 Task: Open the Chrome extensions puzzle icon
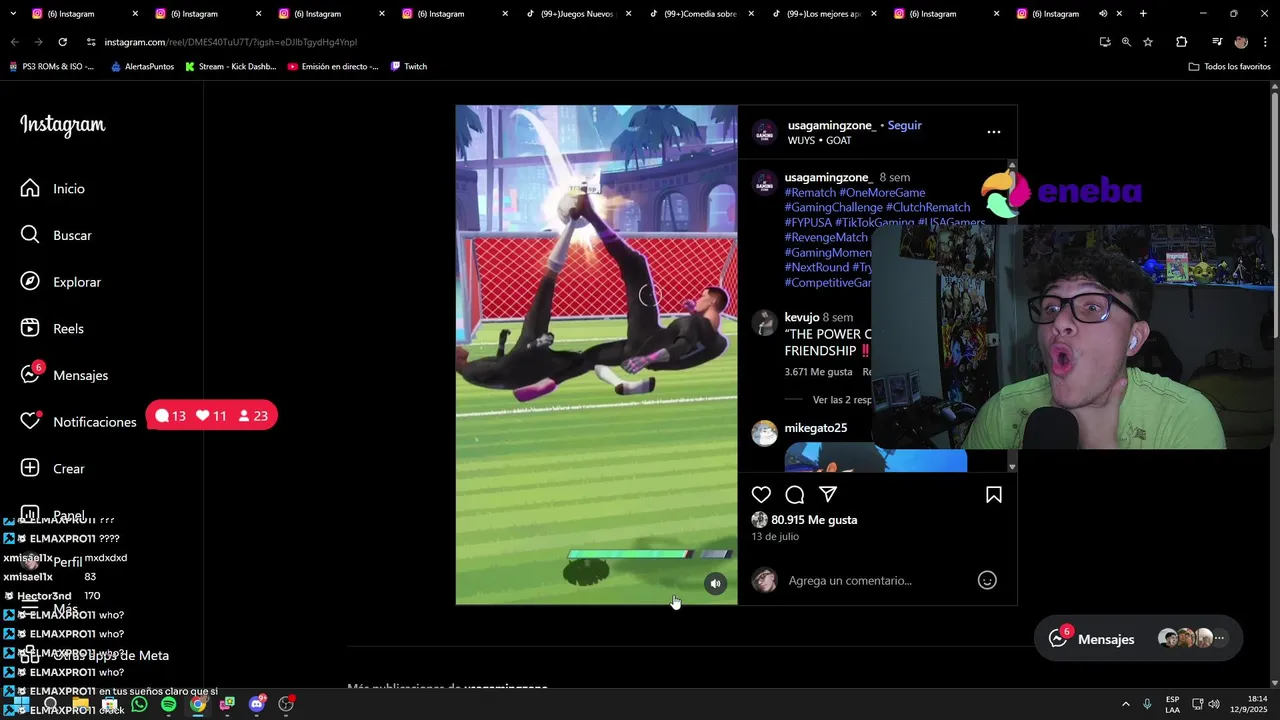(x=1181, y=42)
